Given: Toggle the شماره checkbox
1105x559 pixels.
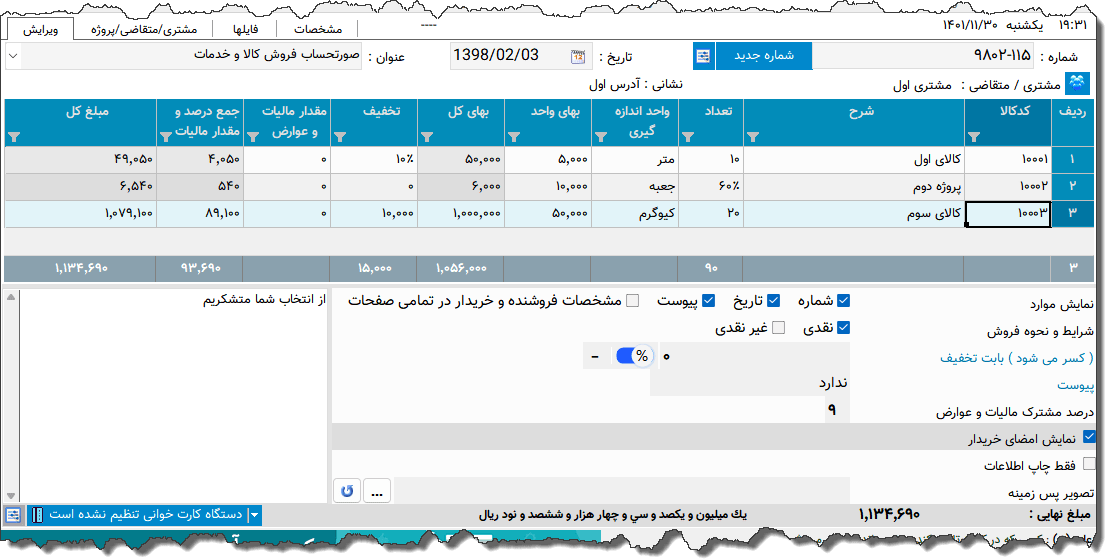Looking at the screenshot, I should pos(844,301).
